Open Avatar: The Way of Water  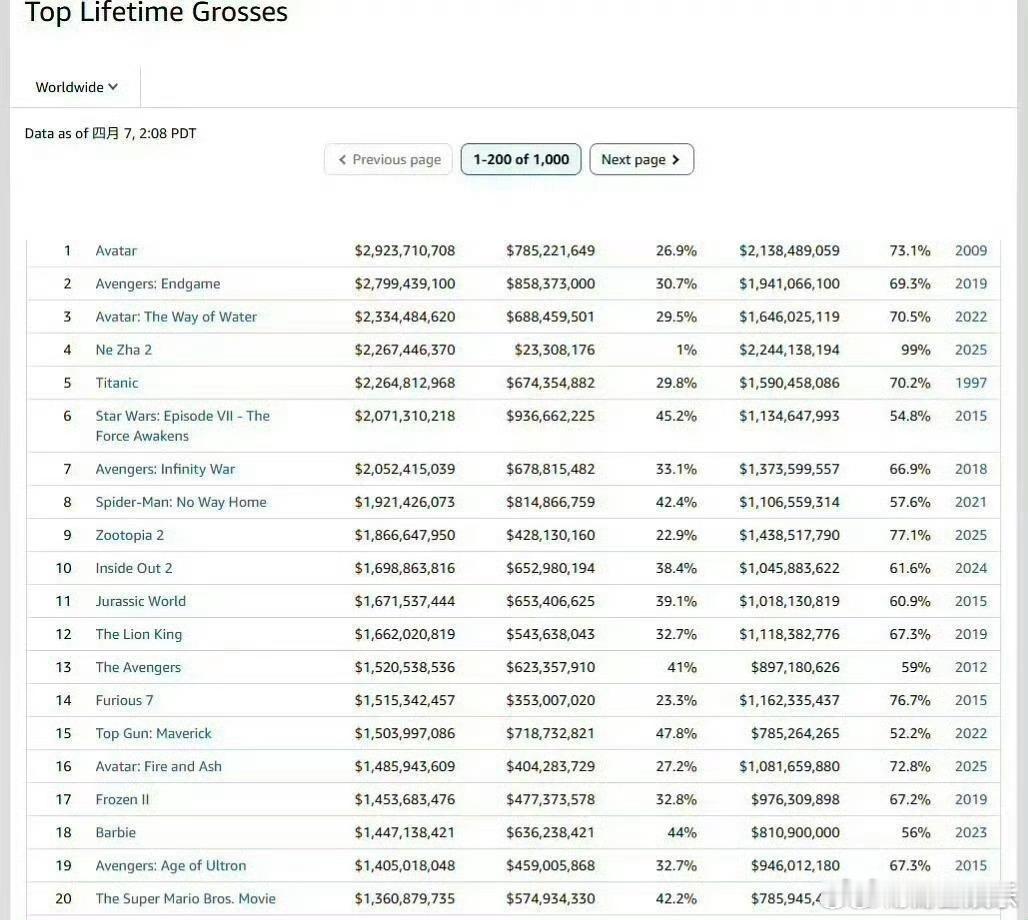(x=176, y=316)
